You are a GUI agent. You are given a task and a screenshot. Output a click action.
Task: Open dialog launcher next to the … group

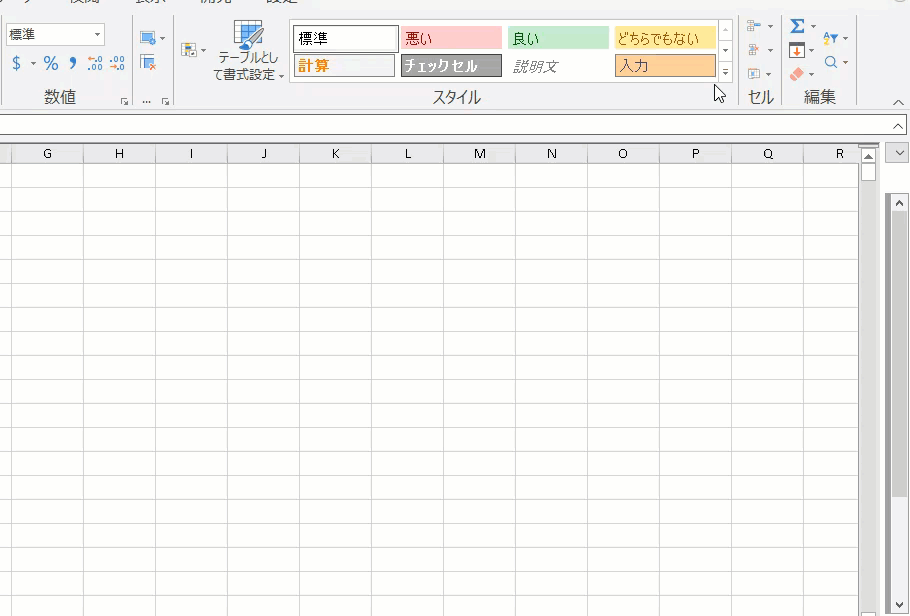click(165, 102)
